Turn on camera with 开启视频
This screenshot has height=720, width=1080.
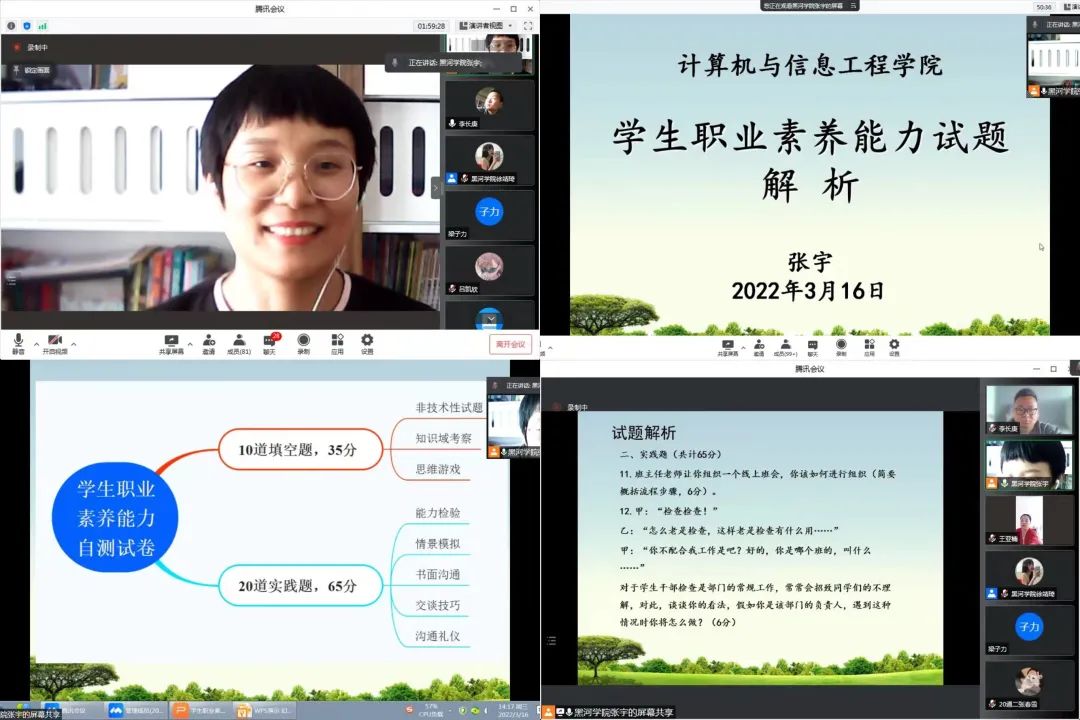pyautogui.click(x=55, y=343)
